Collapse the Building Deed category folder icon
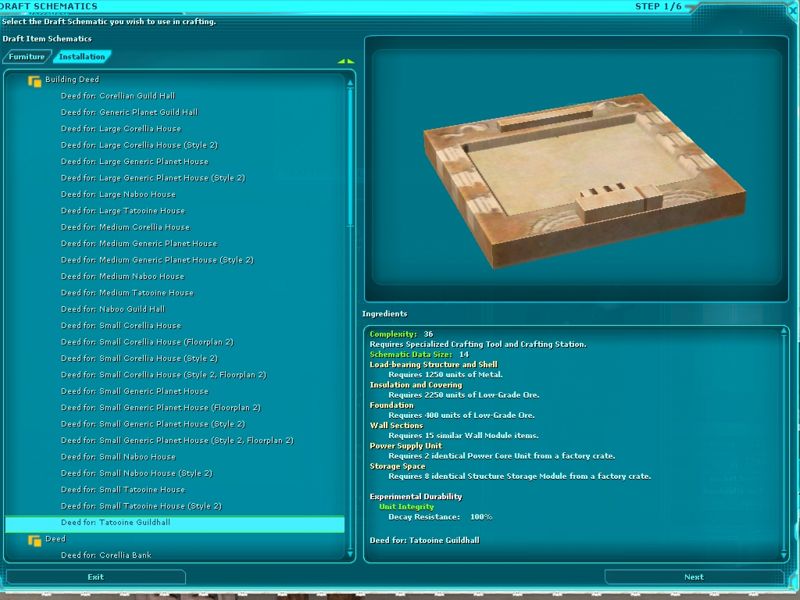Image resolution: width=800 pixels, height=600 pixels. click(x=35, y=80)
